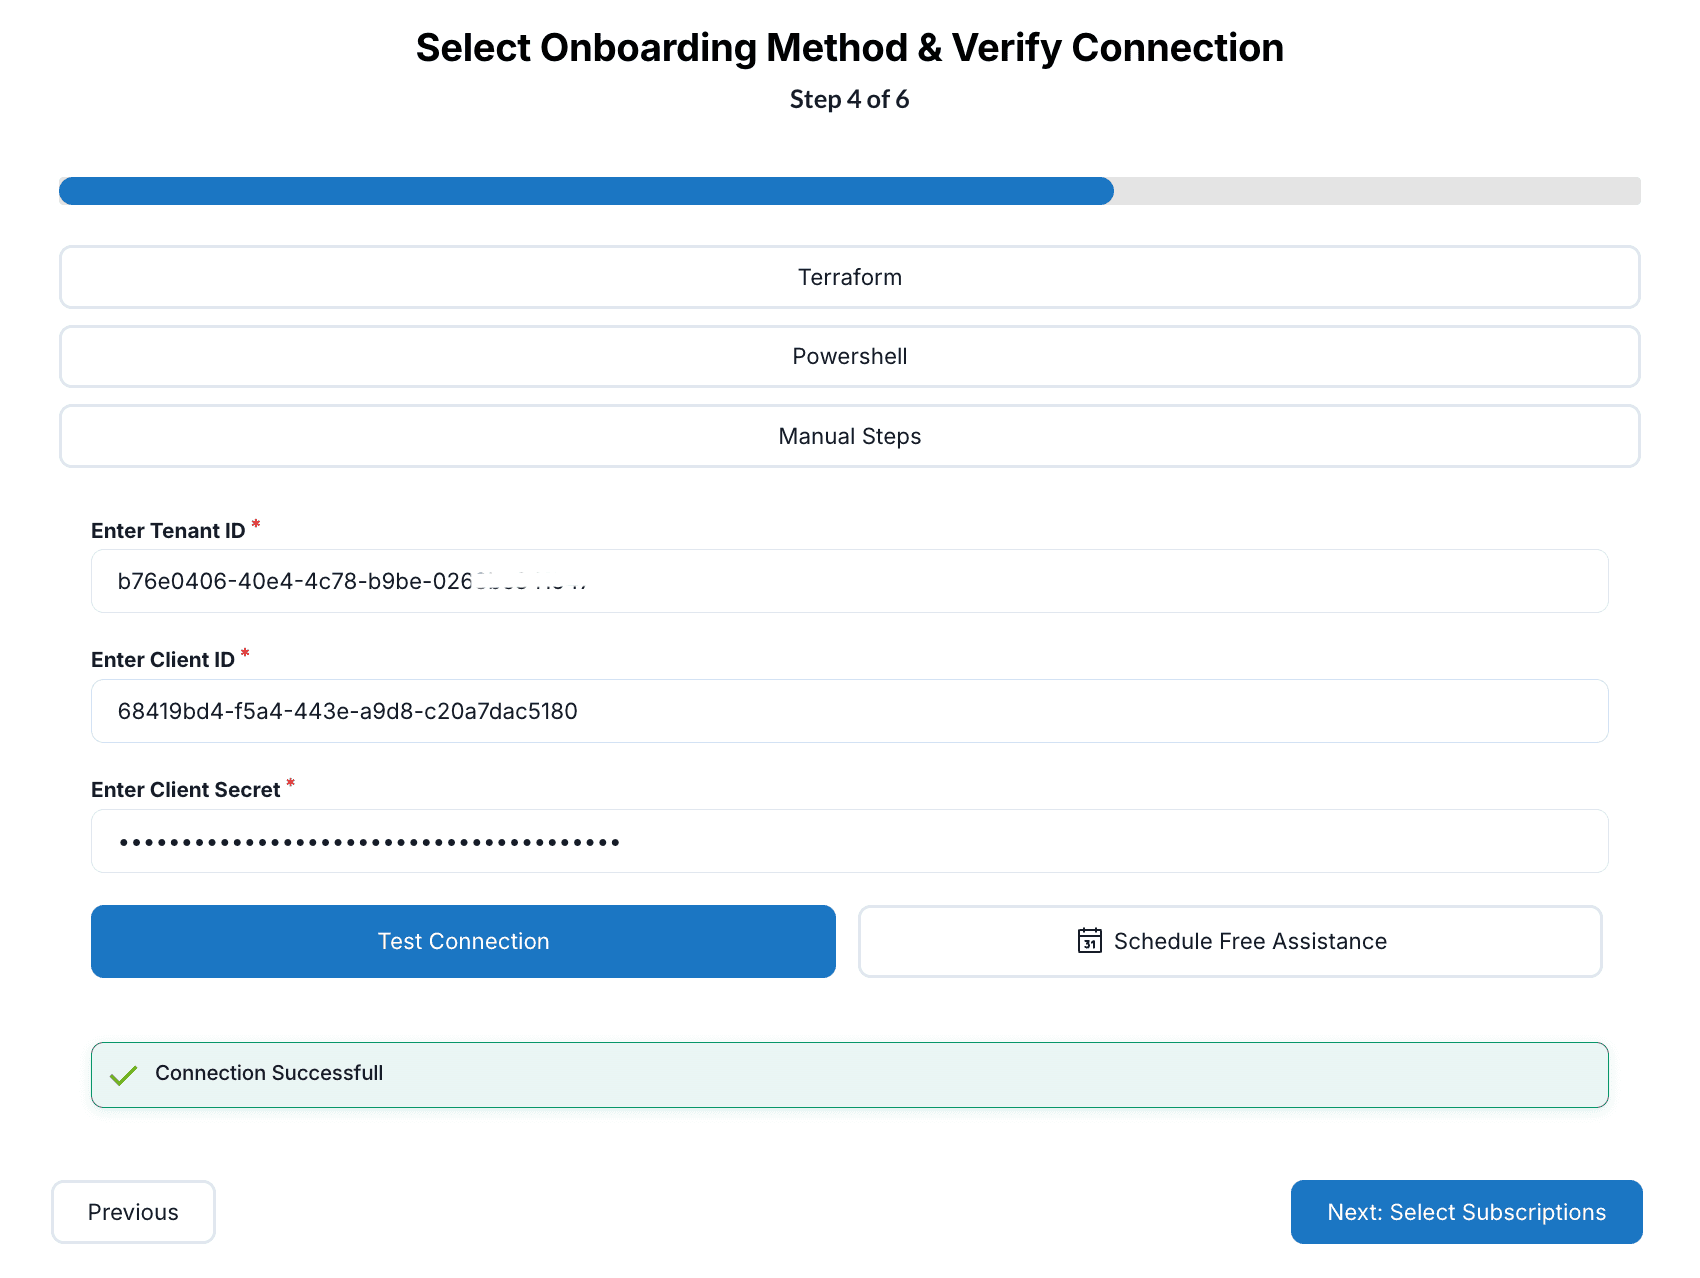1700x1278 pixels.
Task: Click the calendar icon beside Schedule Free Assistance
Action: 1089,941
